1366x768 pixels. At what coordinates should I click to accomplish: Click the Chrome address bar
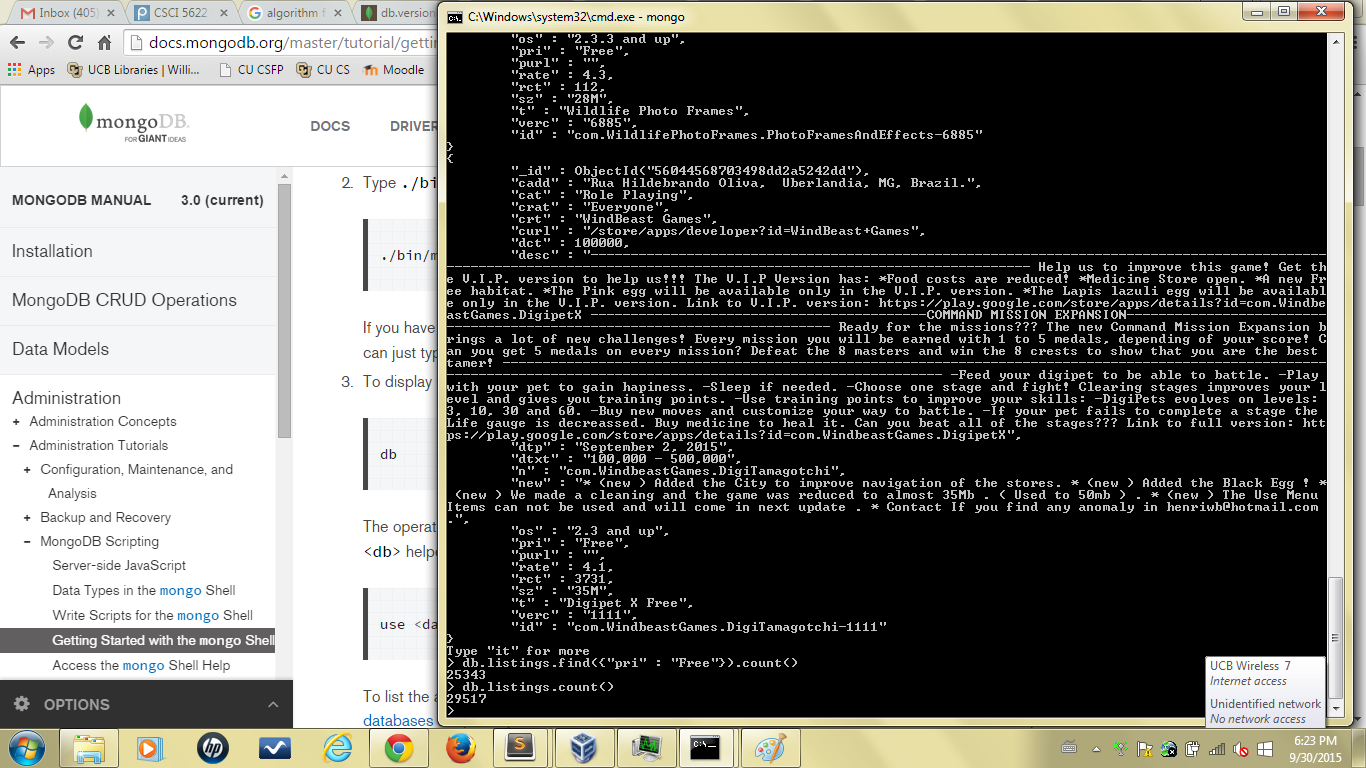[x=282, y=43]
